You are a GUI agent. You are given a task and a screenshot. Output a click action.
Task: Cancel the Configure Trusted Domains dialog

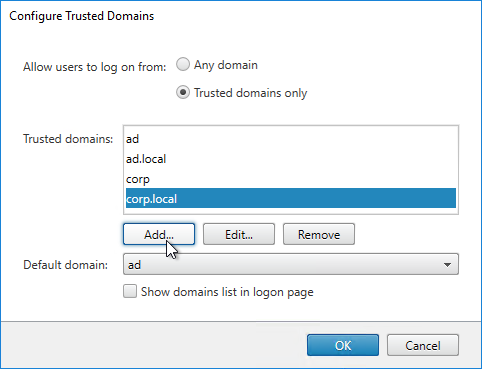click(x=423, y=345)
